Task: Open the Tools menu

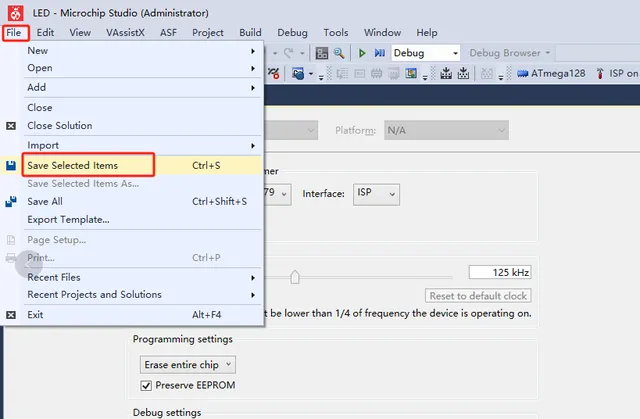Action: tap(336, 33)
